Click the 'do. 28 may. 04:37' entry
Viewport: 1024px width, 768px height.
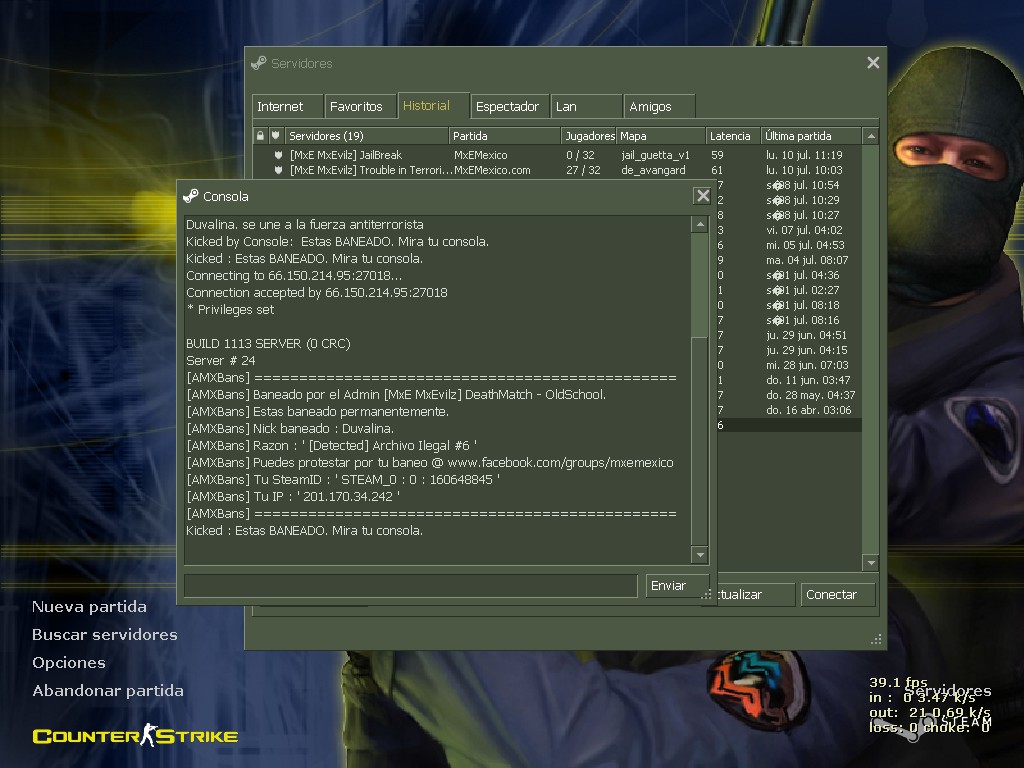click(810, 395)
